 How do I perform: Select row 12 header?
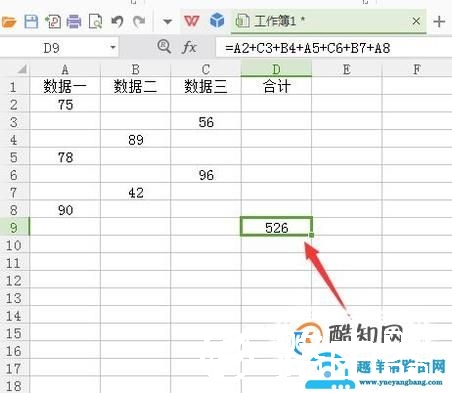click(14, 281)
